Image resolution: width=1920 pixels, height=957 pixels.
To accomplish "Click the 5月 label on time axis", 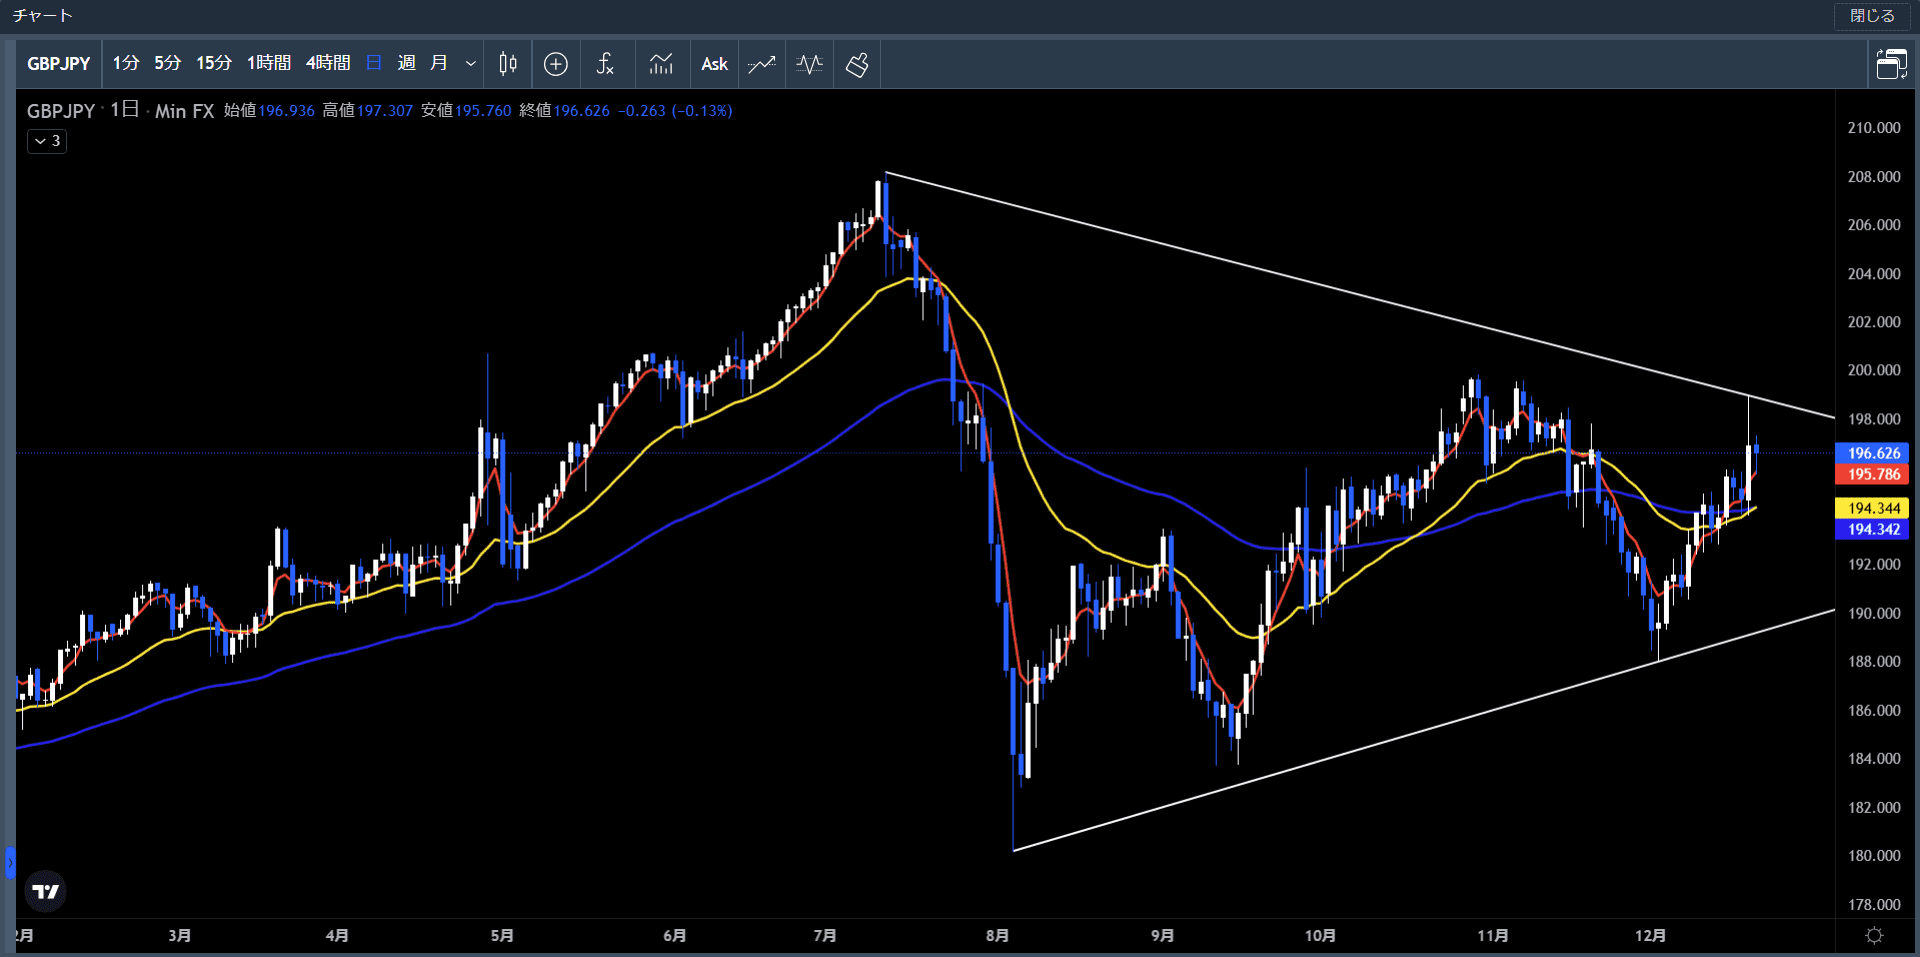I will [x=502, y=936].
